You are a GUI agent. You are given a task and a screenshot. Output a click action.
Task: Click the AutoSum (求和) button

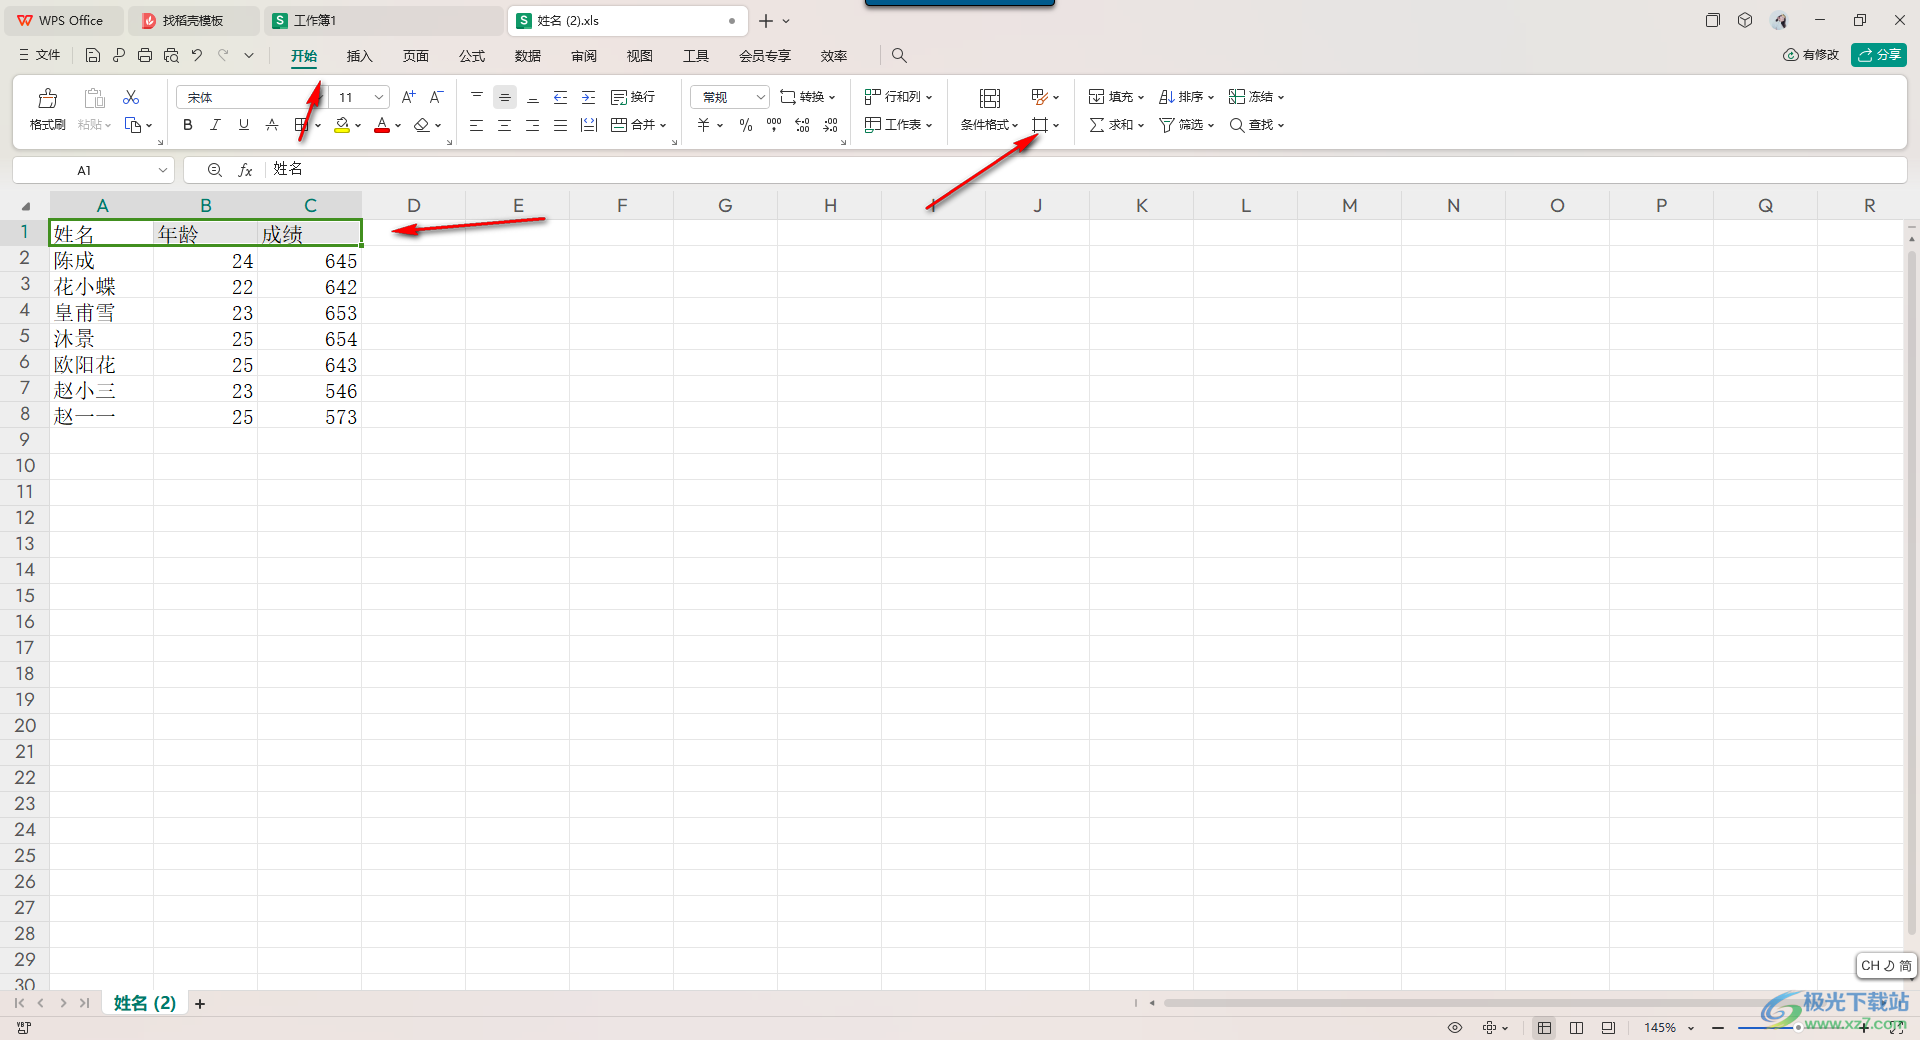(x=1116, y=125)
